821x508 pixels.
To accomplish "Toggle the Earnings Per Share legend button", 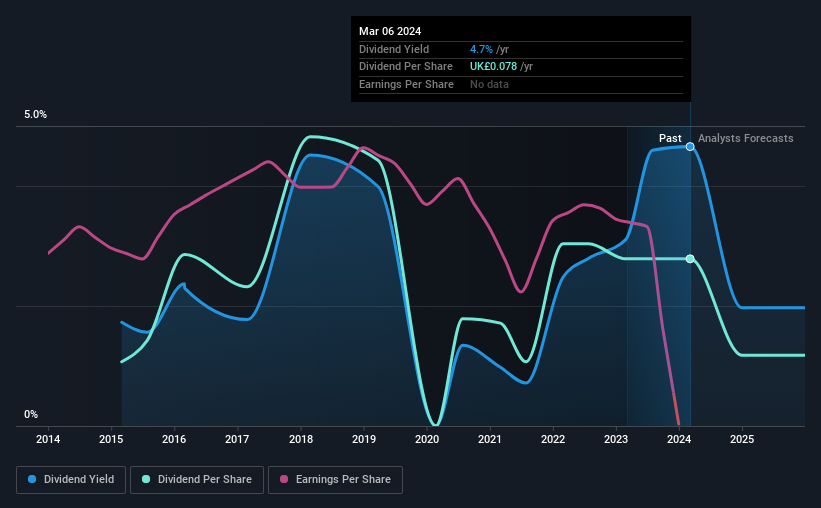I will 335,480.
